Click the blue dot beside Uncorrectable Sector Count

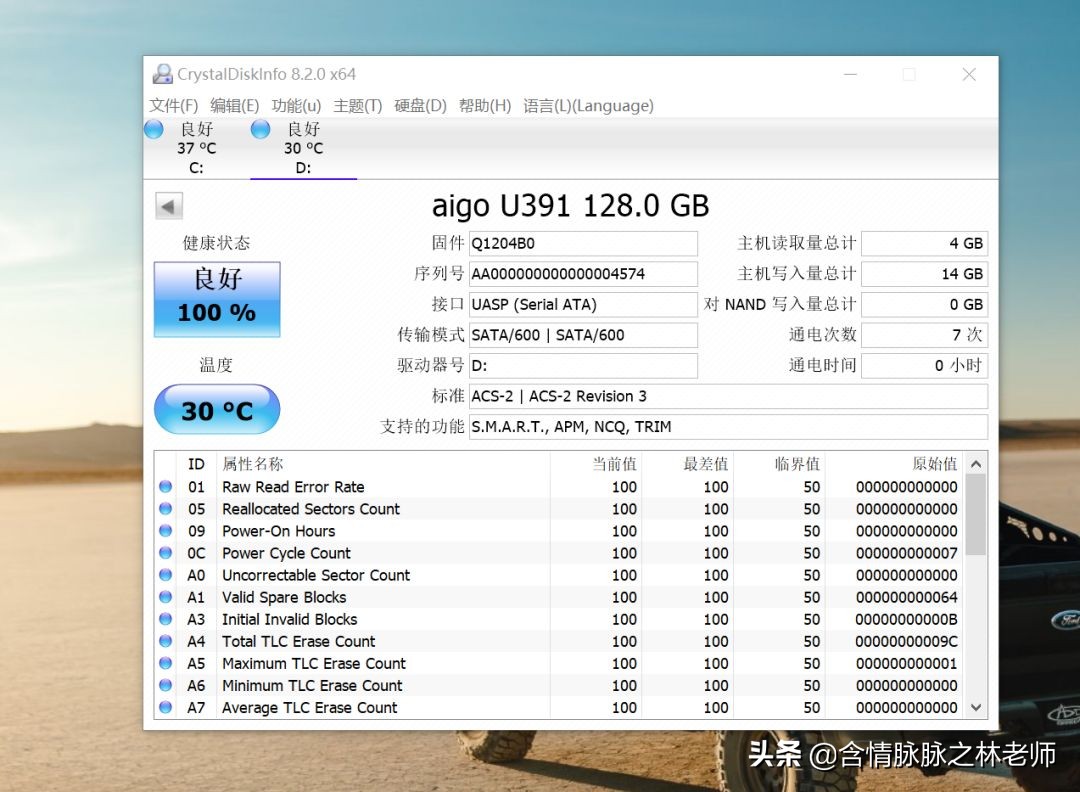click(x=163, y=575)
